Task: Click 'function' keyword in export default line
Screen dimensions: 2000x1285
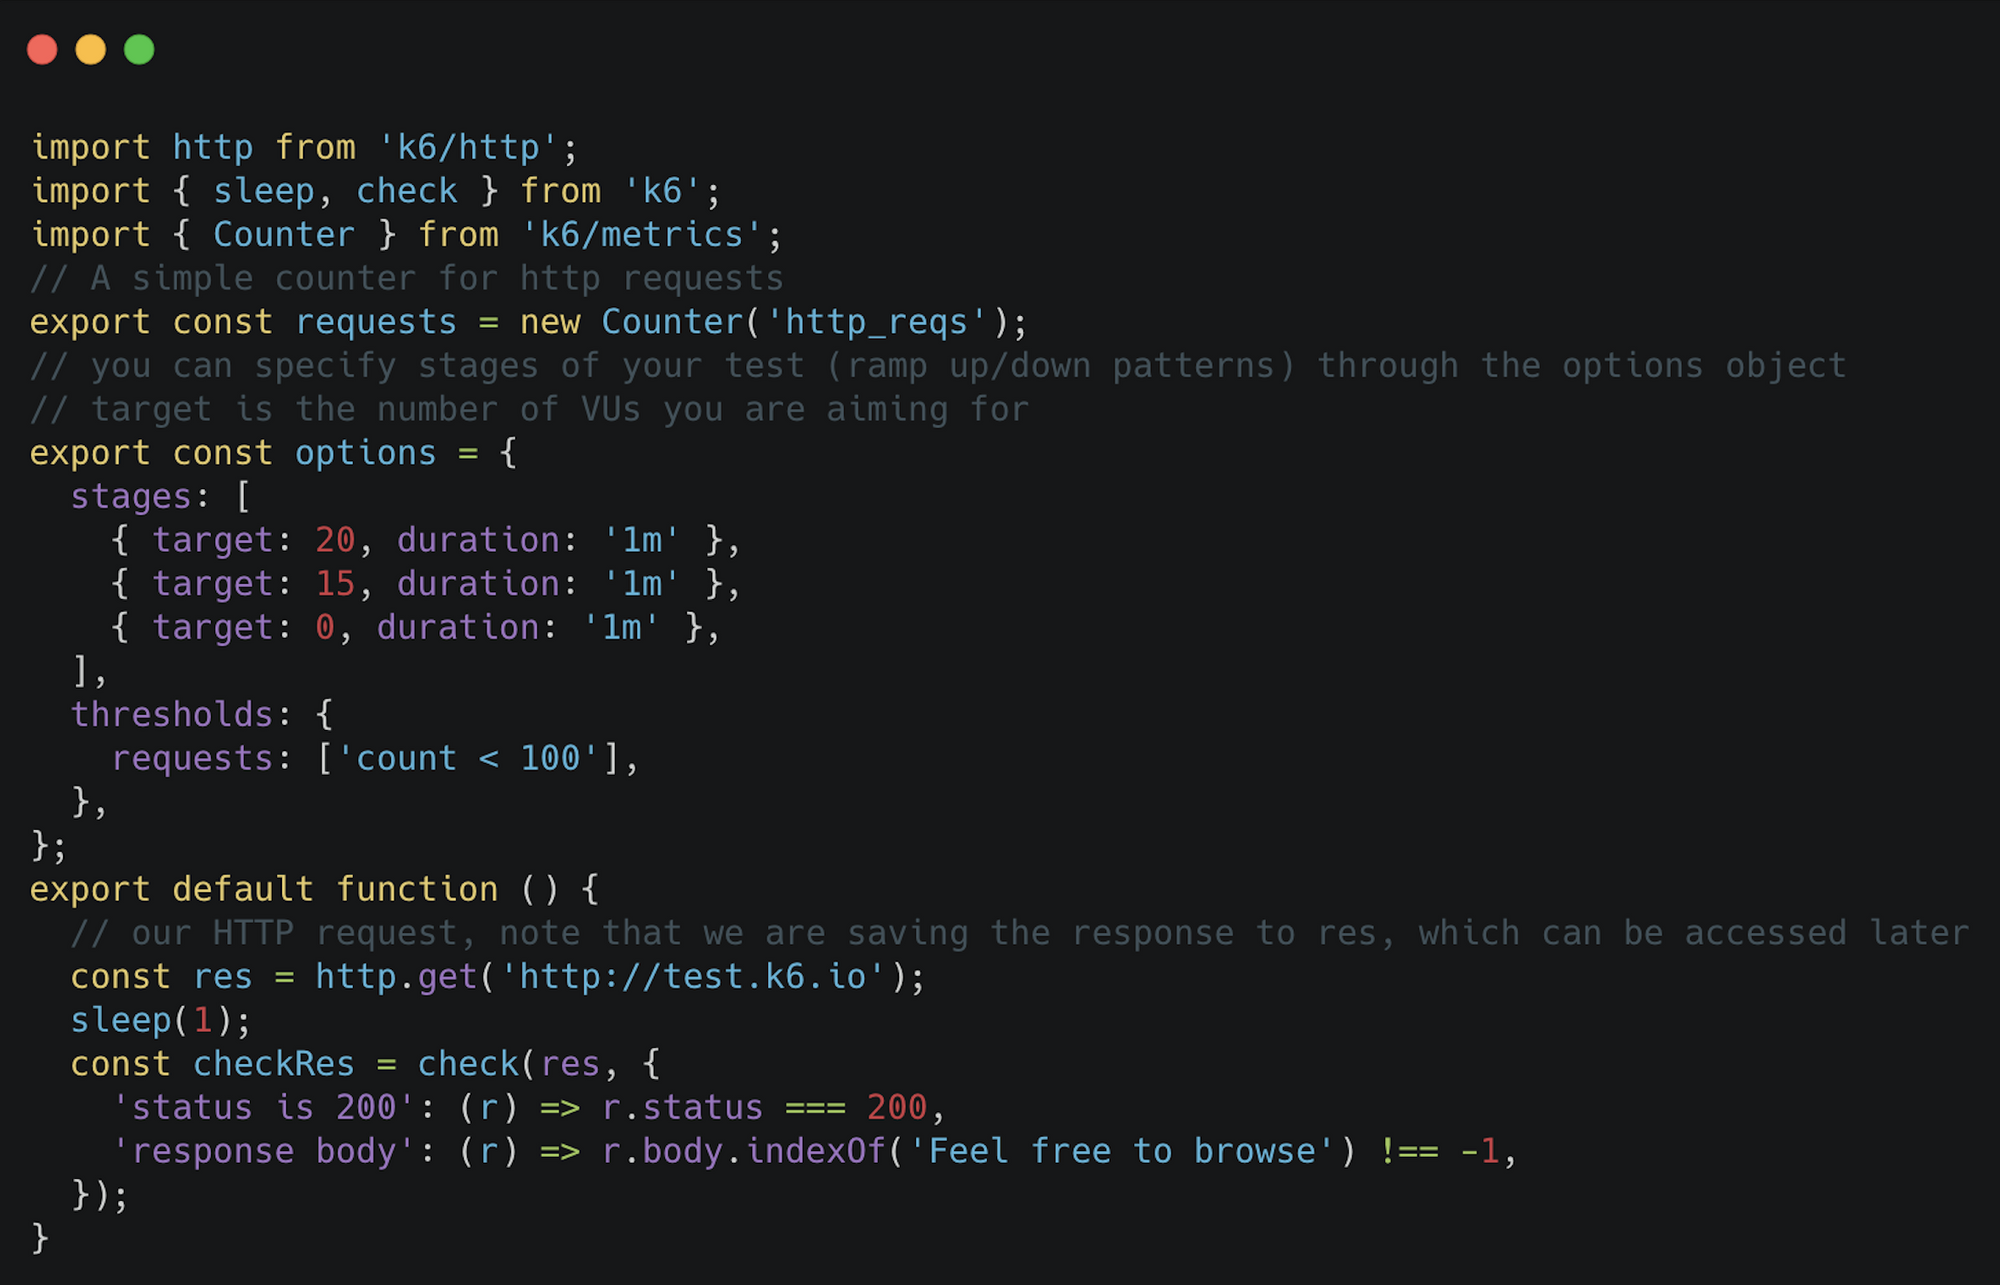Action: point(417,890)
